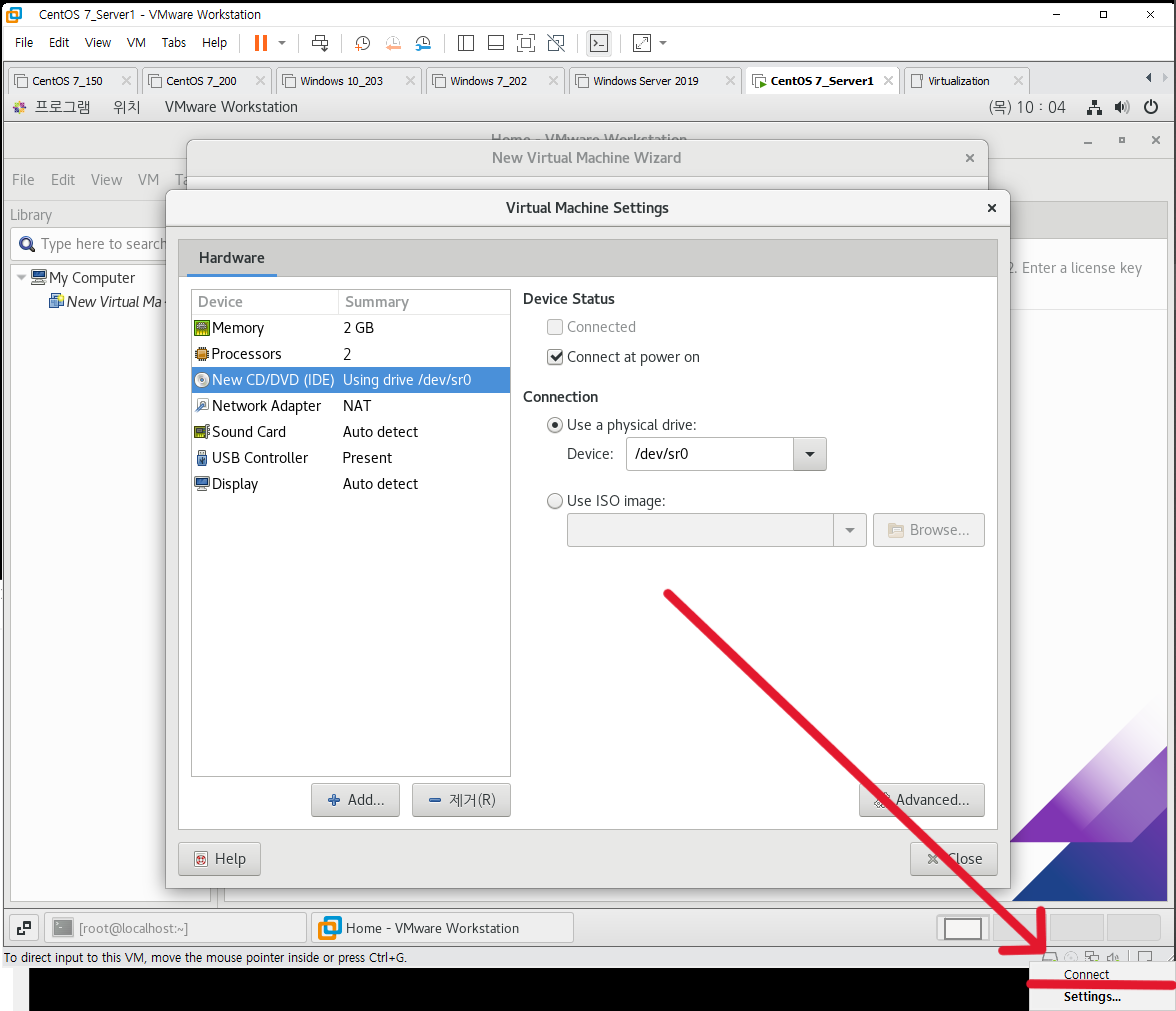The width and height of the screenshot is (1176, 1011).
Task: Click the 제거(R) remove button
Action: pyautogui.click(x=461, y=800)
